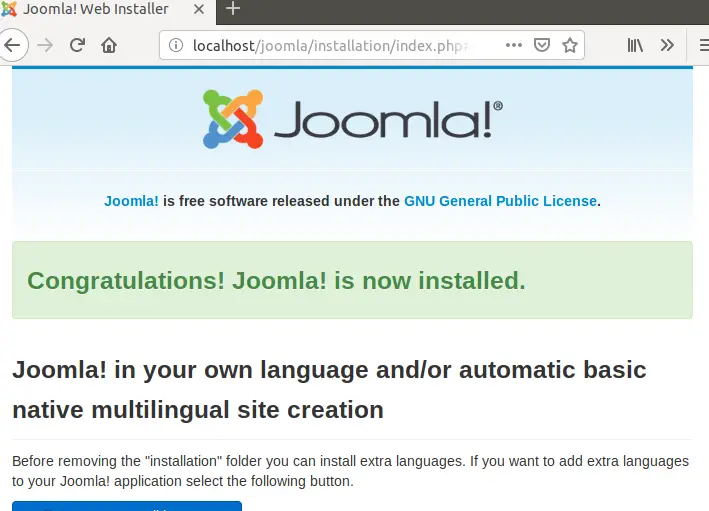The image size is (709, 511).
Task: Close the Joomla! Web Installer tab
Action: point(199,9)
